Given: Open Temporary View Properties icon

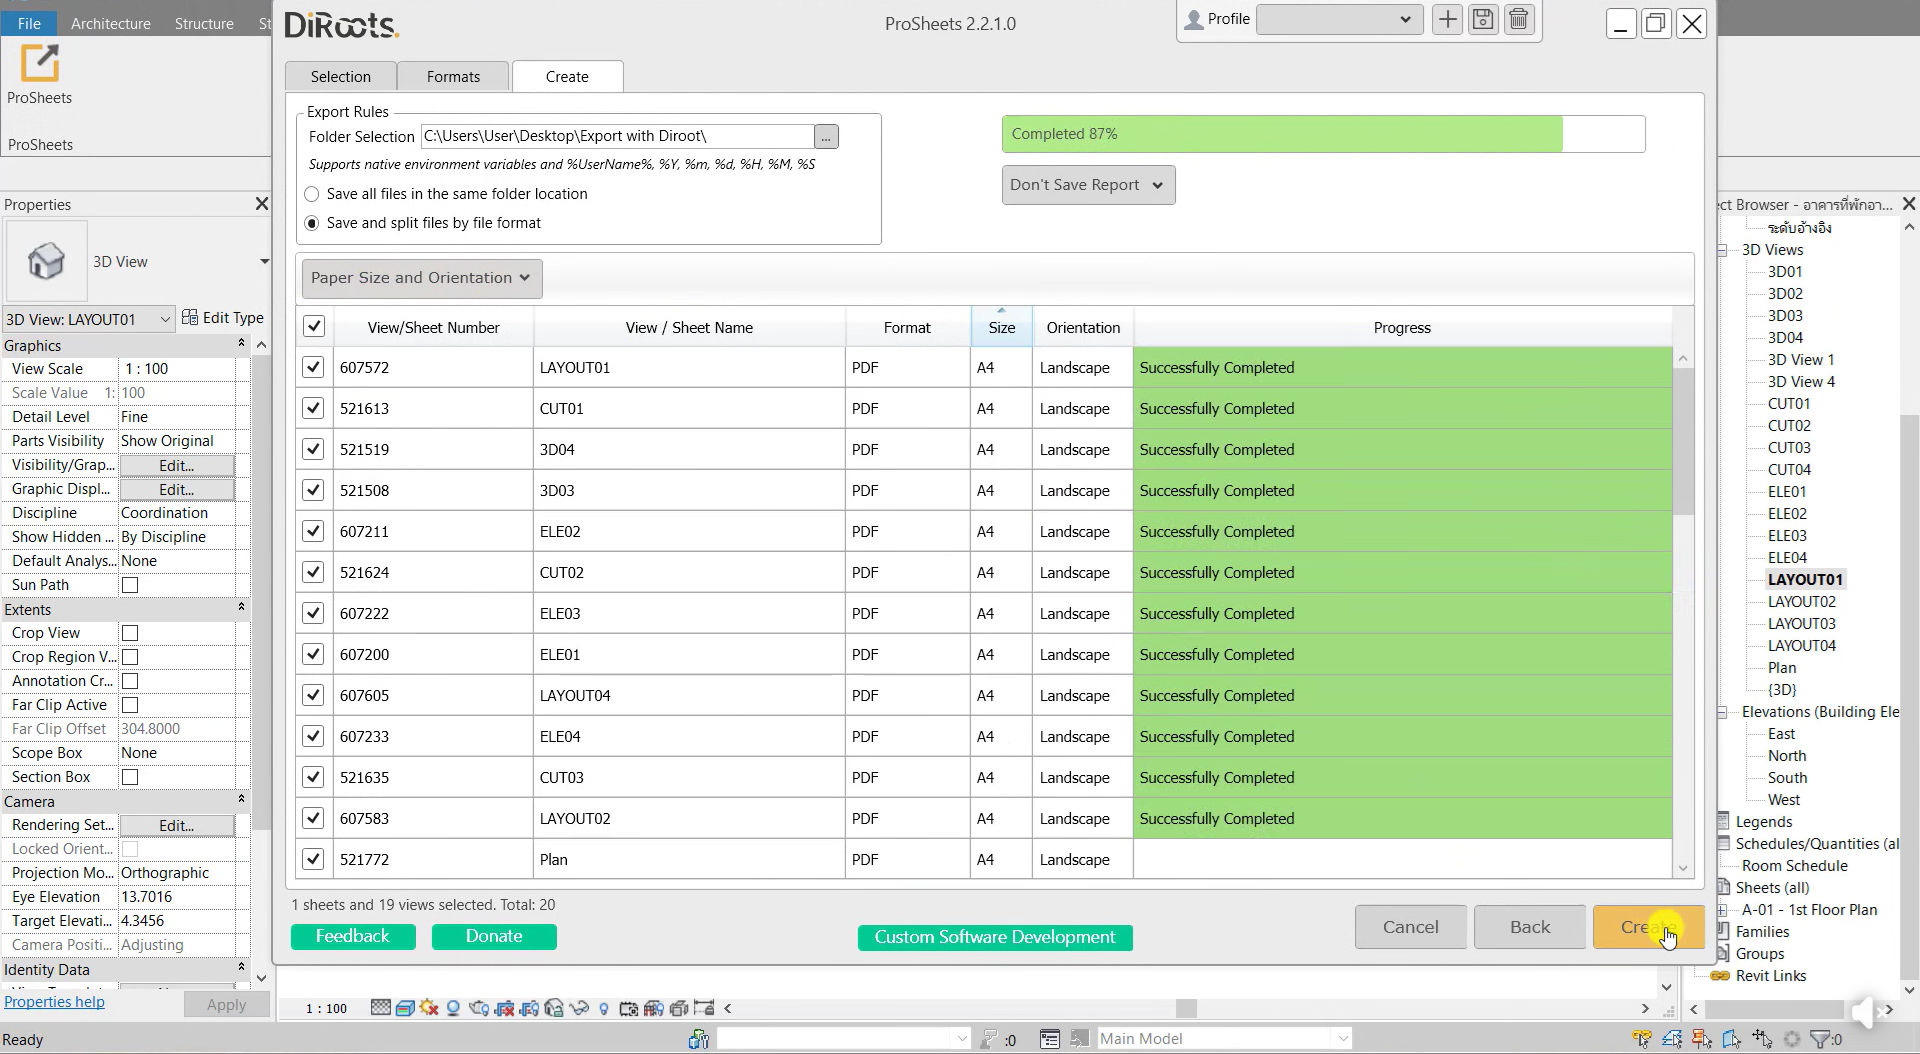Looking at the screenshot, I should (629, 1008).
